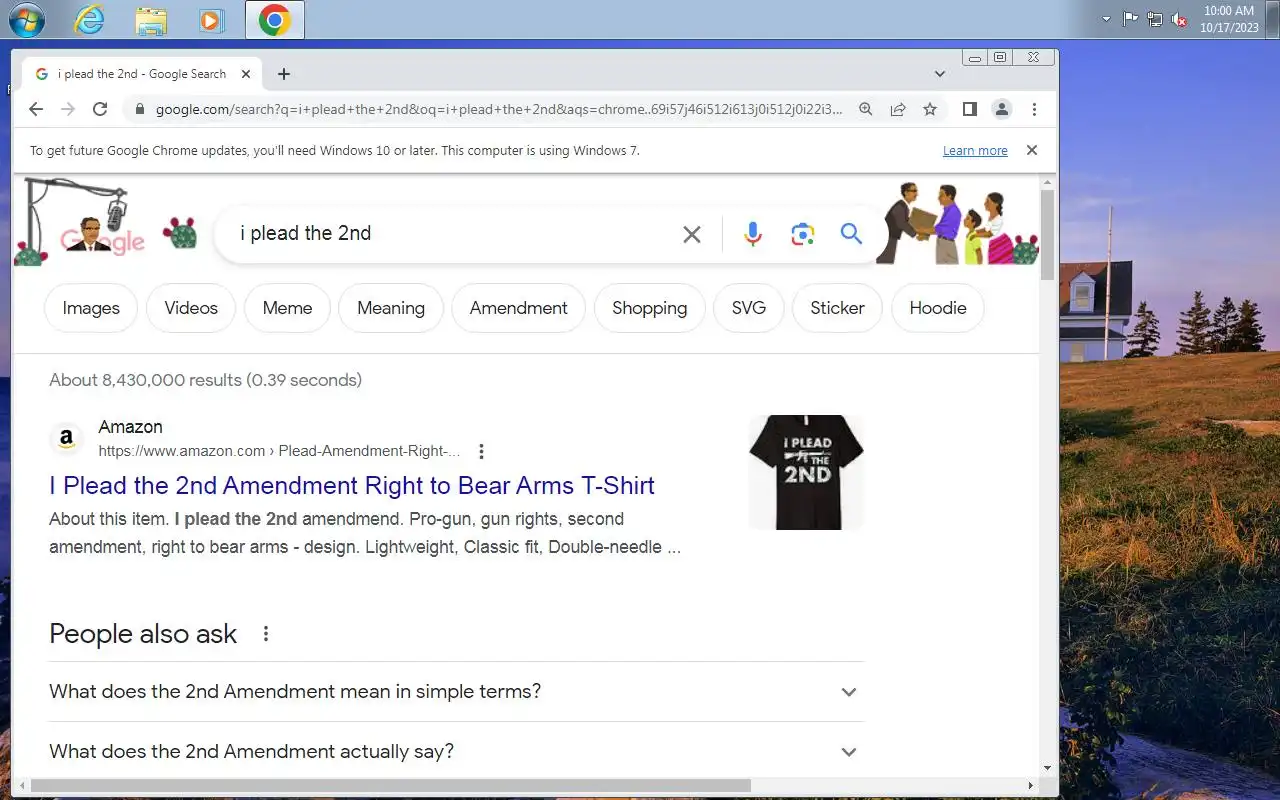1280x800 pixels.
Task: Open People also ask options dots
Action: pyautogui.click(x=266, y=634)
